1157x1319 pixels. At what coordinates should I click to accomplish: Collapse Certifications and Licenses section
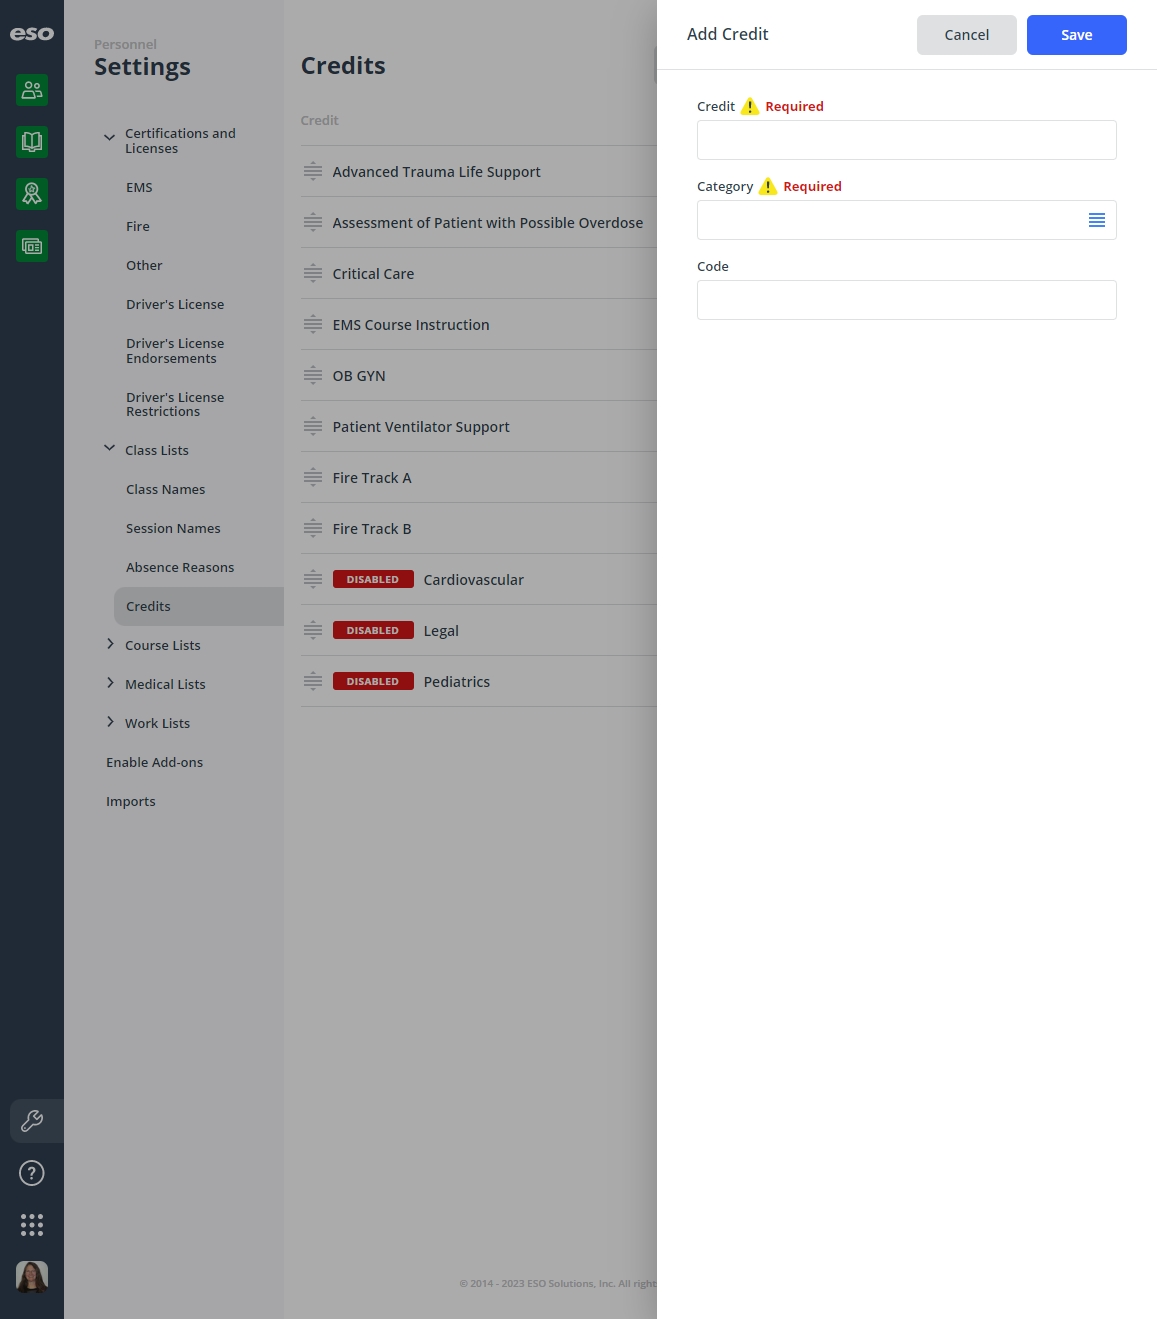(109, 137)
